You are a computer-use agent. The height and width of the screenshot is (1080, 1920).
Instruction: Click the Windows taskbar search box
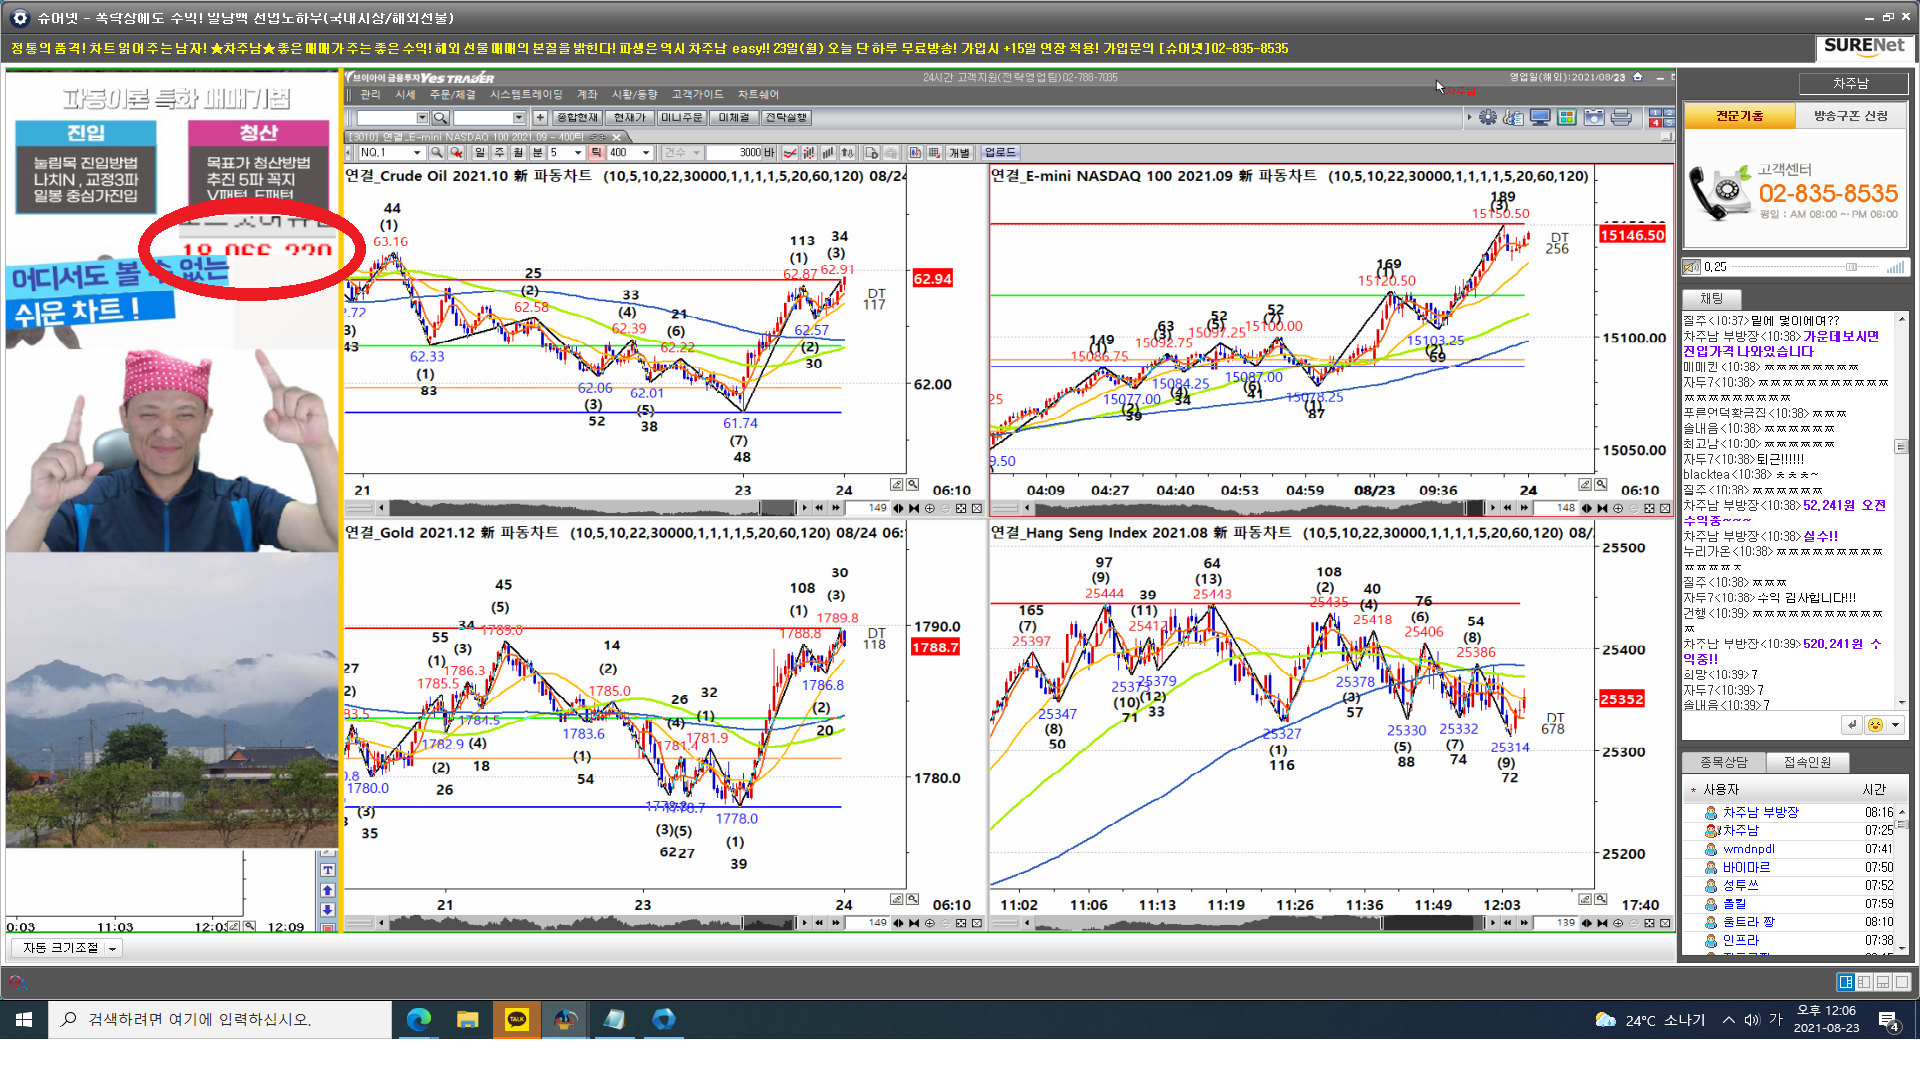point(220,1019)
